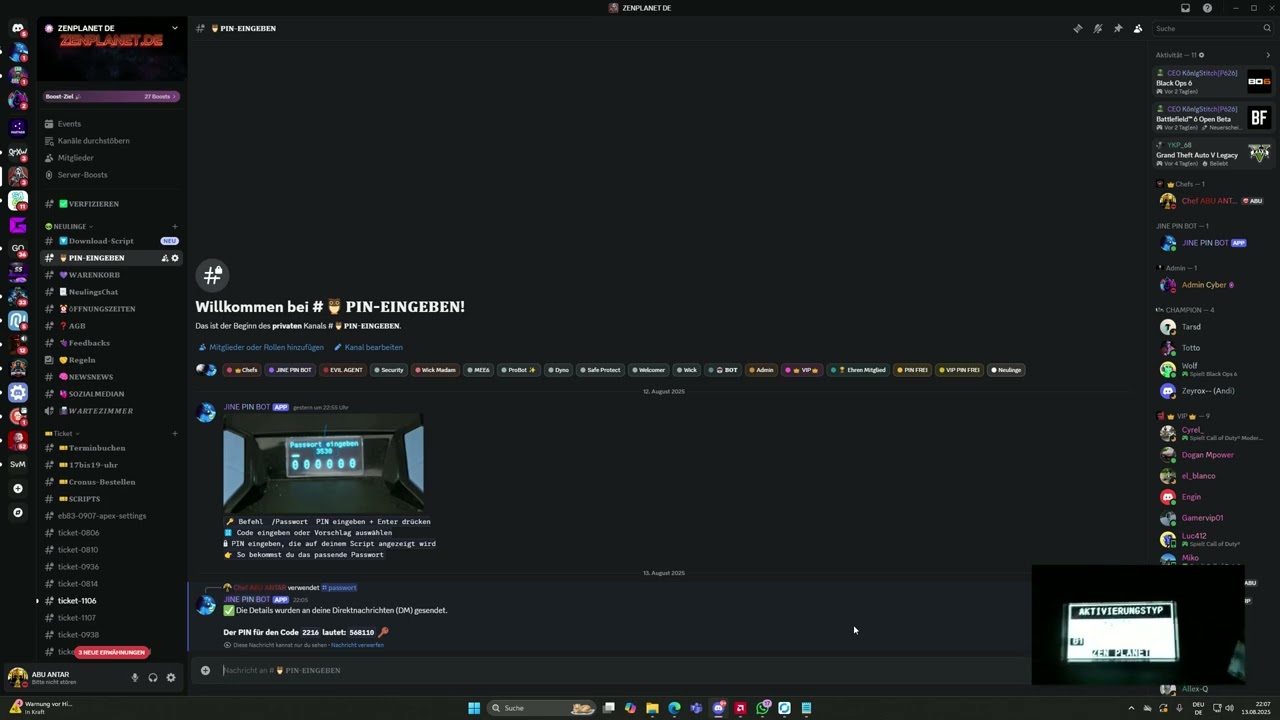1280x720 pixels.
Task: Click the Boost-Ziel 27 Boosts bar
Action: (x=112, y=97)
